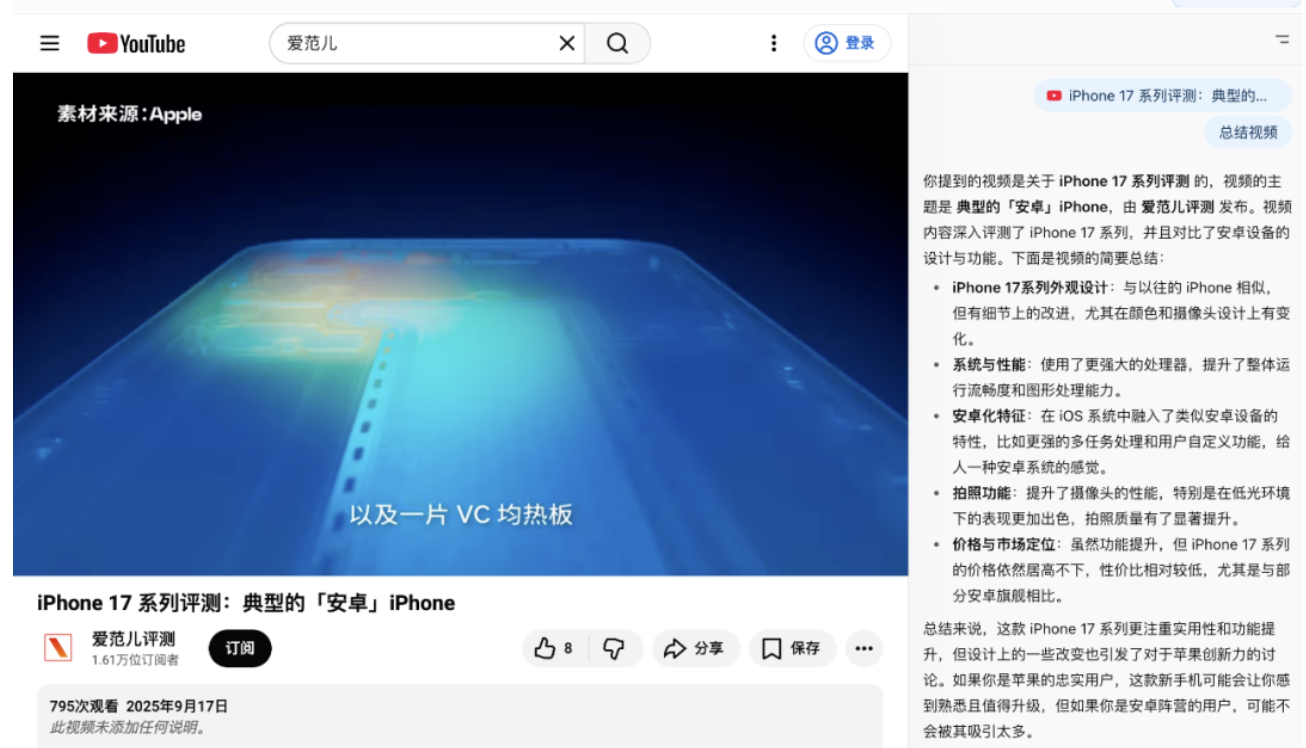Open more actions ellipsis beside 保存
The image size is (1306, 748).
(864, 648)
